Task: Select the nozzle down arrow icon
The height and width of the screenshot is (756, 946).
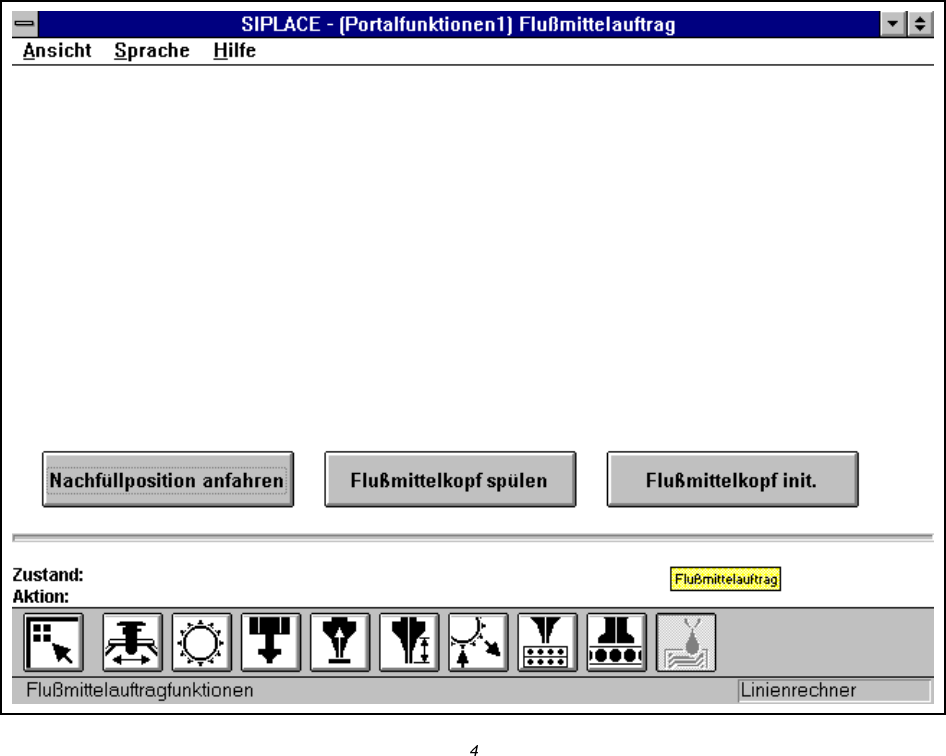Action: point(270,643)
